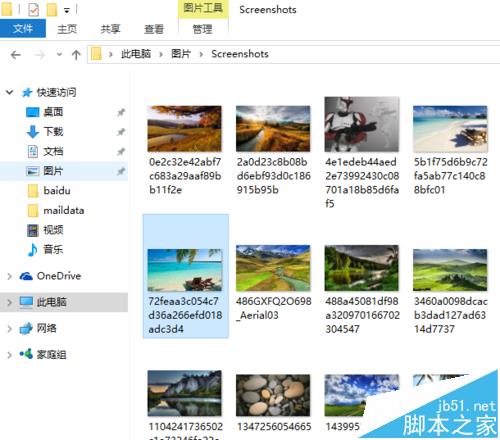This screenshot has width=500, height=440.
Task: Select thumbnail of image 2a0d23c8b08bd6ebf93d0c186915b95b
Action: pyautogui.click(x=273, y=129)
